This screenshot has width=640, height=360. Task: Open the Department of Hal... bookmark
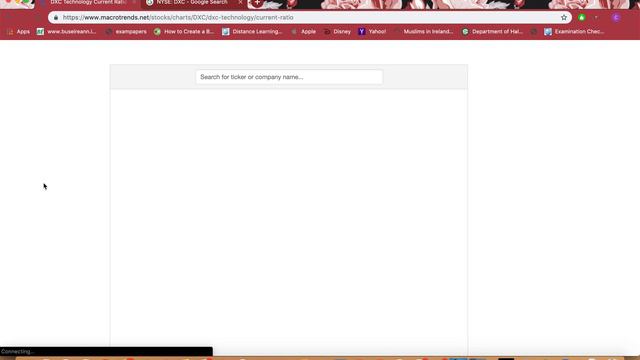tap(492, 31)
